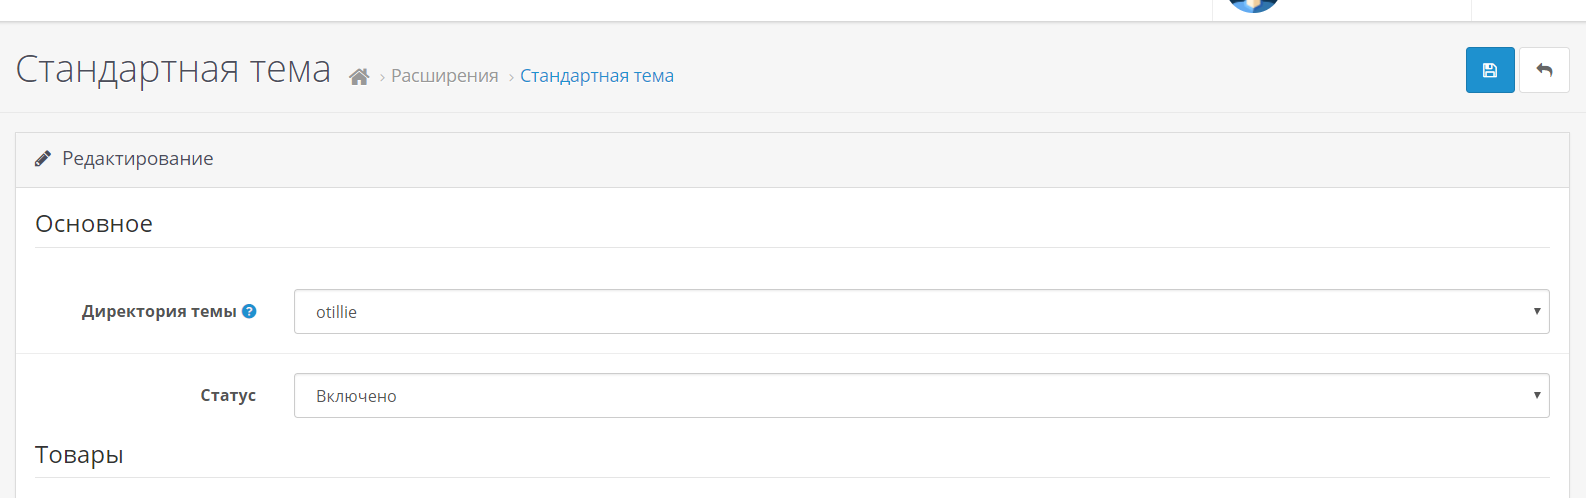1586x498 pixels.
Task: Click the Статус field label
Action: coord(228,395)
